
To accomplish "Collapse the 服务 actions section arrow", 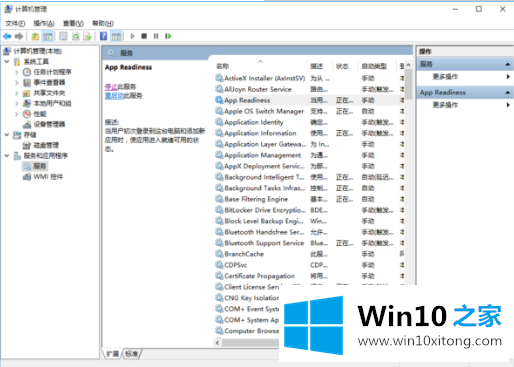I will pos(507,64).
